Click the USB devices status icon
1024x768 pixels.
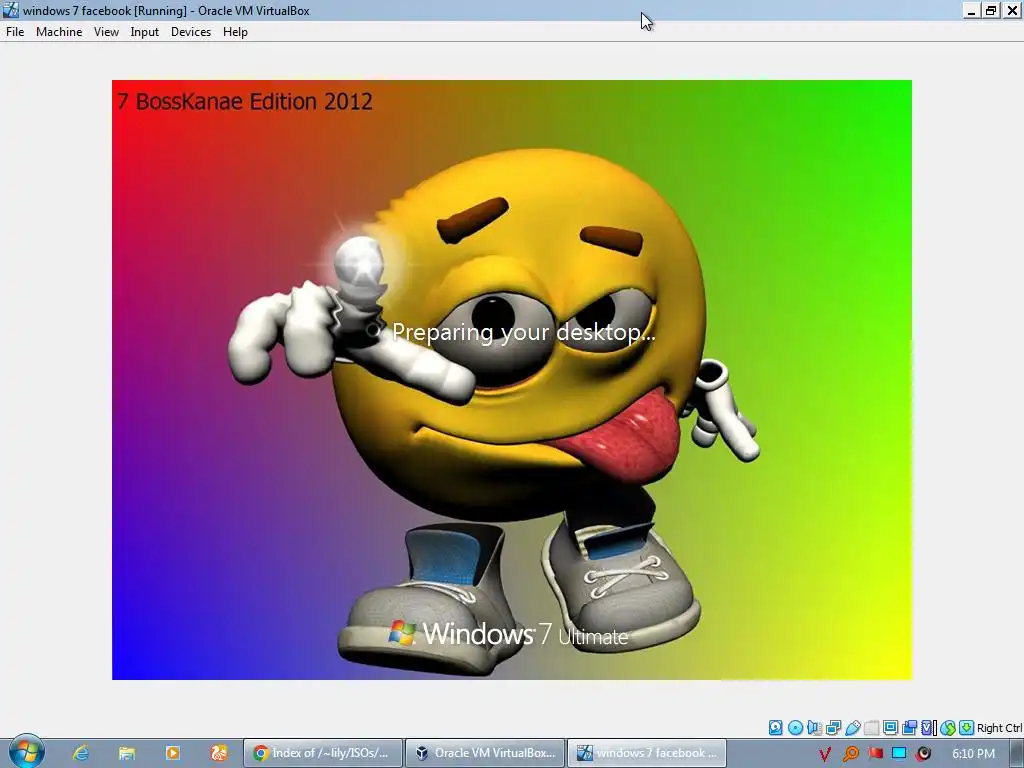coord(852,727)
